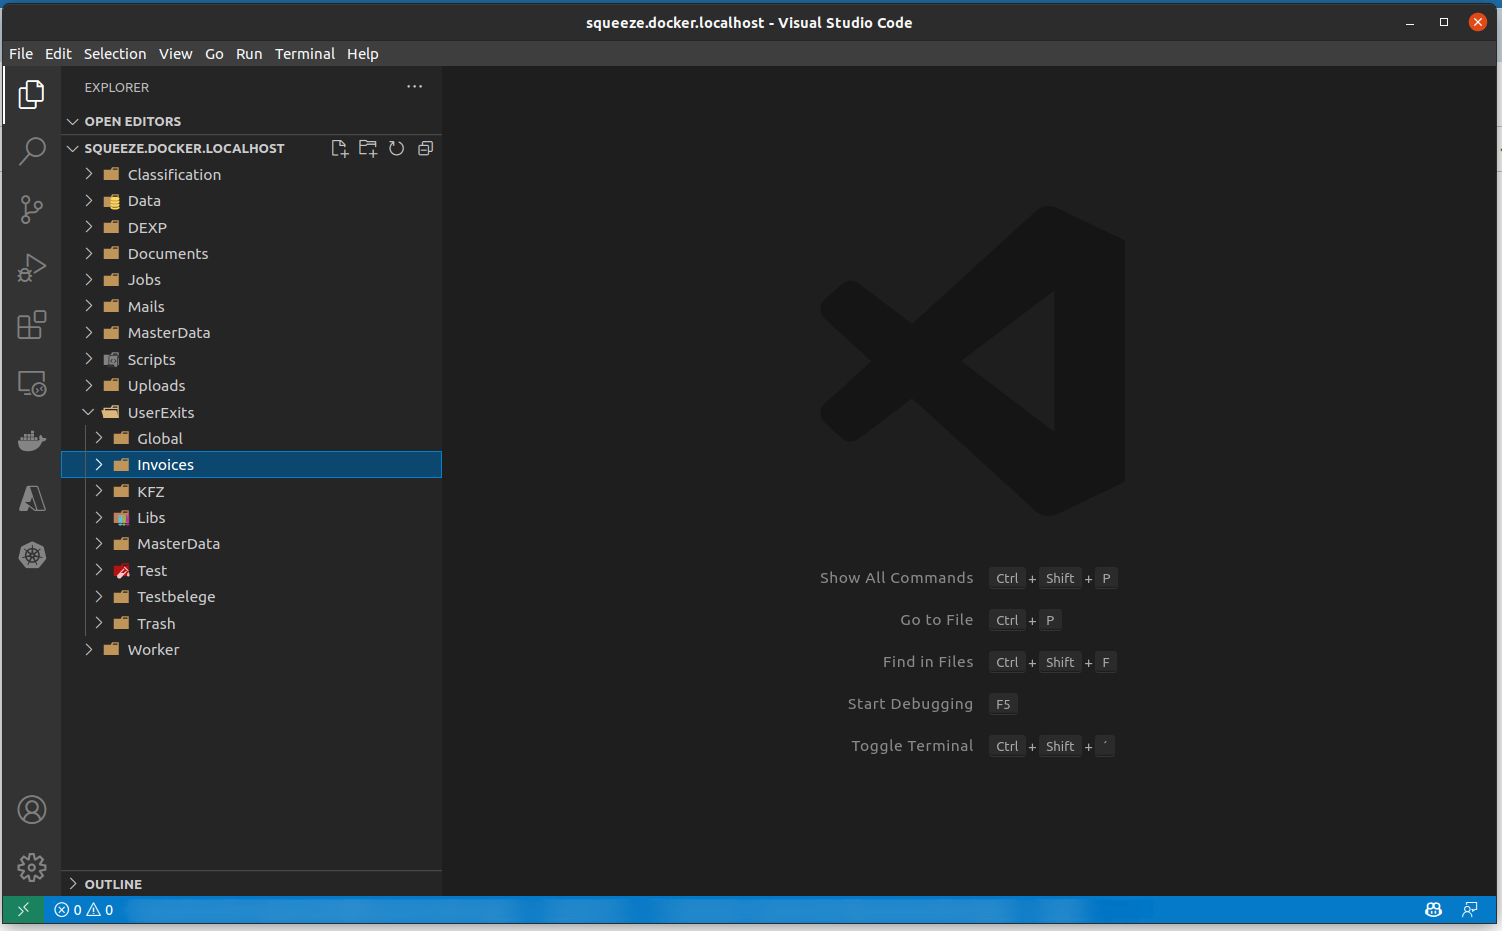Expand the Data folder

(252, 201)
